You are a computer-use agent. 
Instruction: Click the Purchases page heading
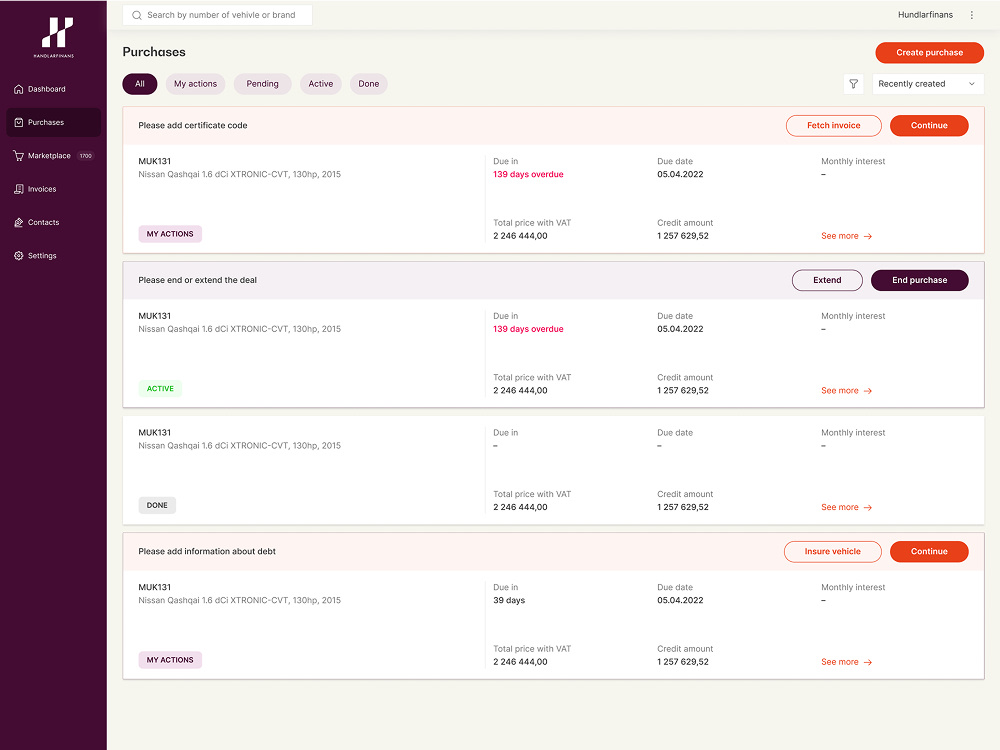154,52
